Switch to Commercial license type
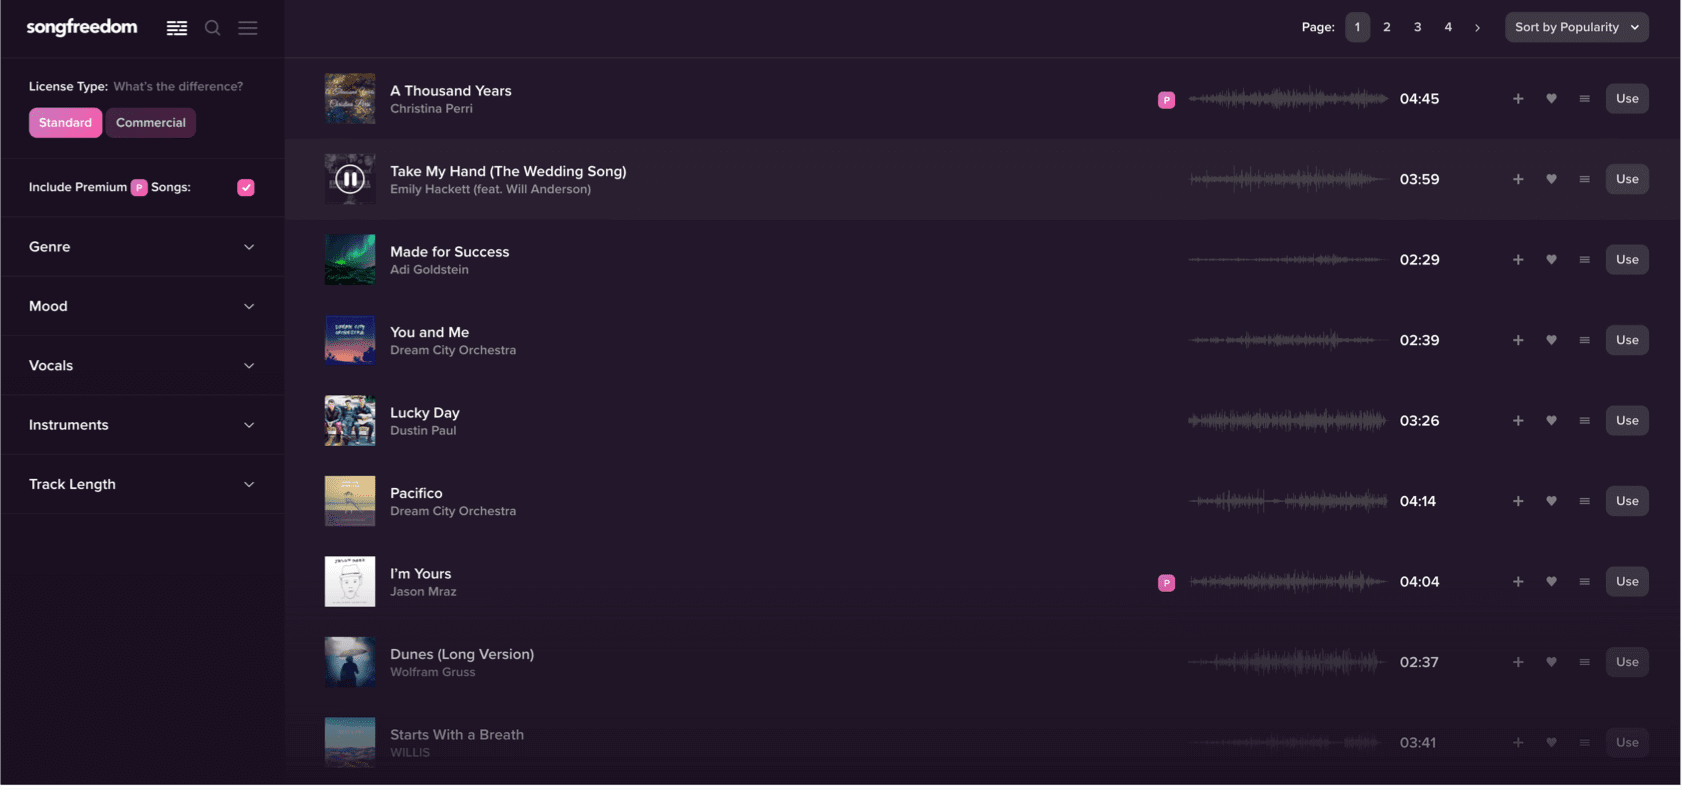Screen dimensions: 1682x790 click(x=151, y=123)
